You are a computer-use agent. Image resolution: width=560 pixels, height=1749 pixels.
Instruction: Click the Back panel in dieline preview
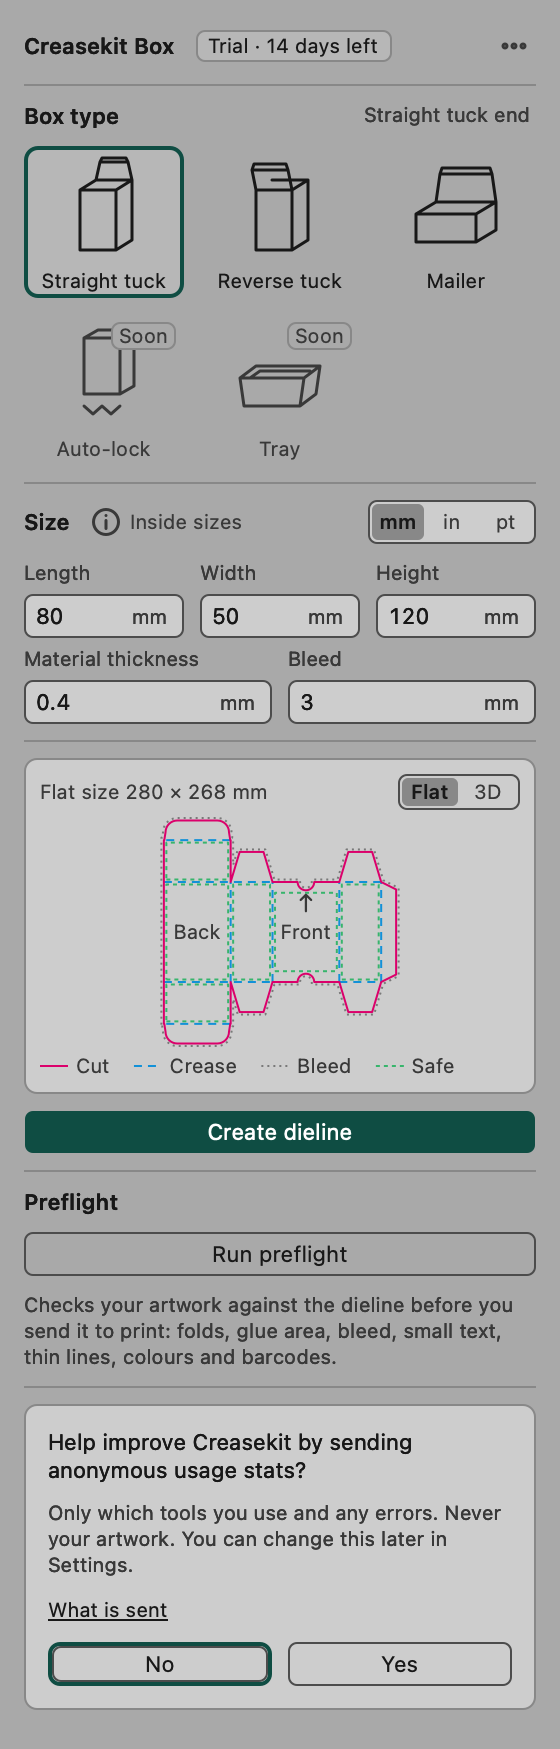pyautogui.click(x=197, y=932)
